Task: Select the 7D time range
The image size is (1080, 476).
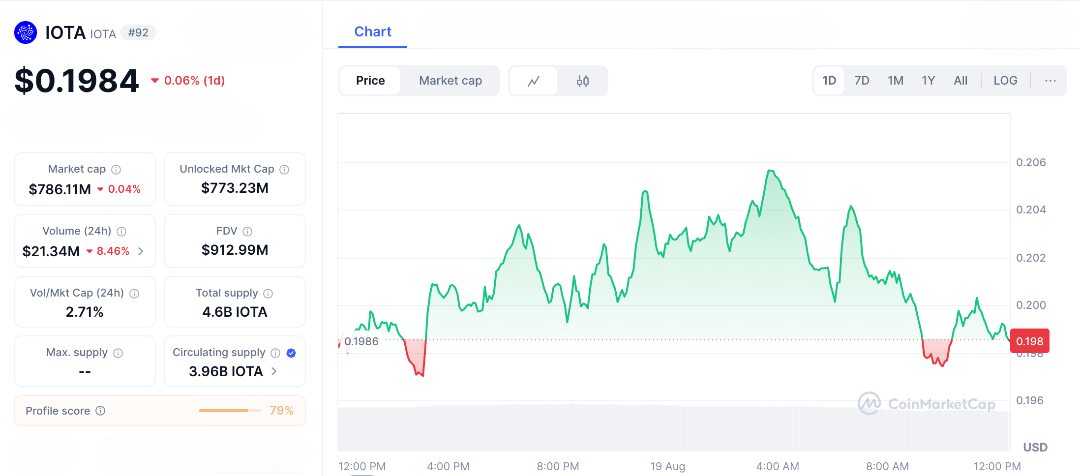Action: pos(861,81)
